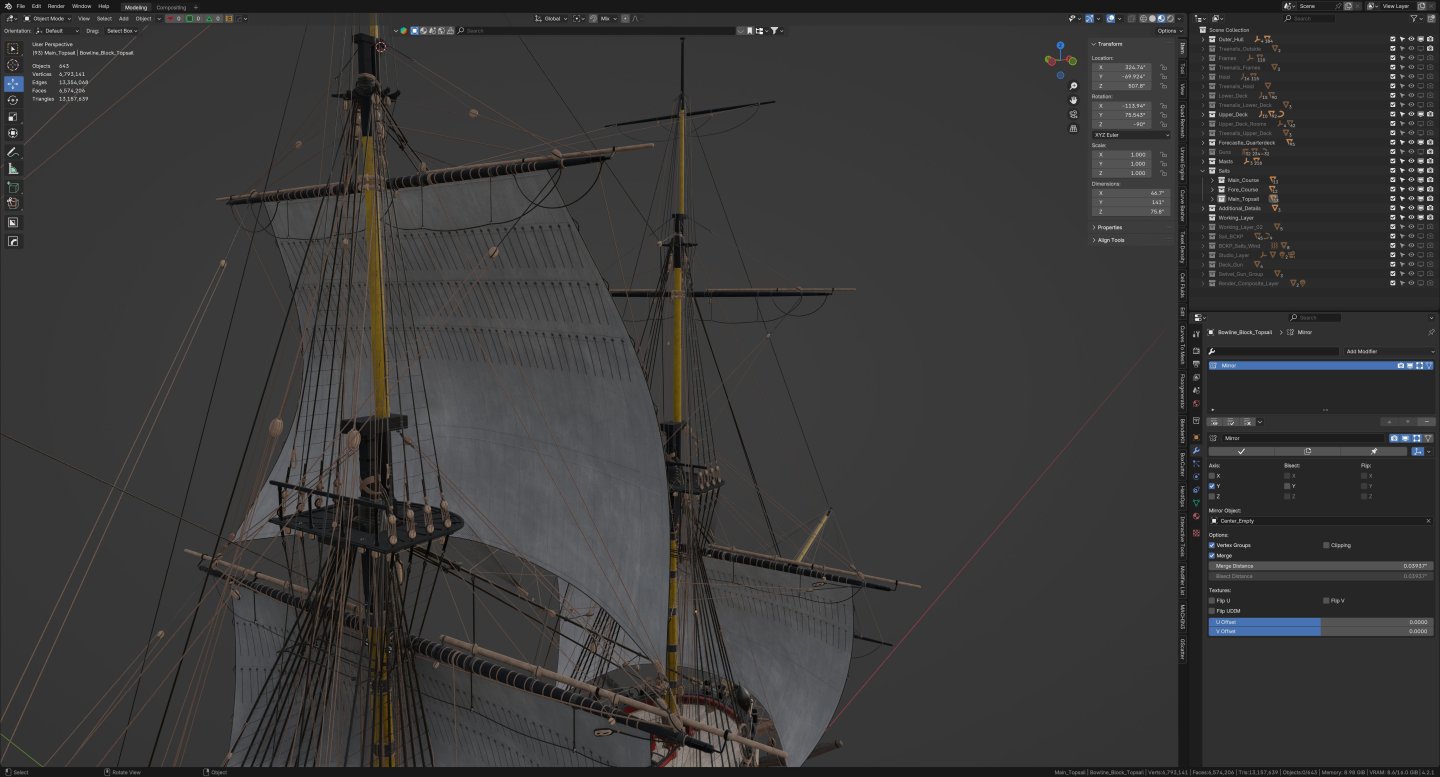Toggle camera view icon in viewport
Image resolution: width=1440 pixels, height=777 pixels.
(x=1073, y=114)
